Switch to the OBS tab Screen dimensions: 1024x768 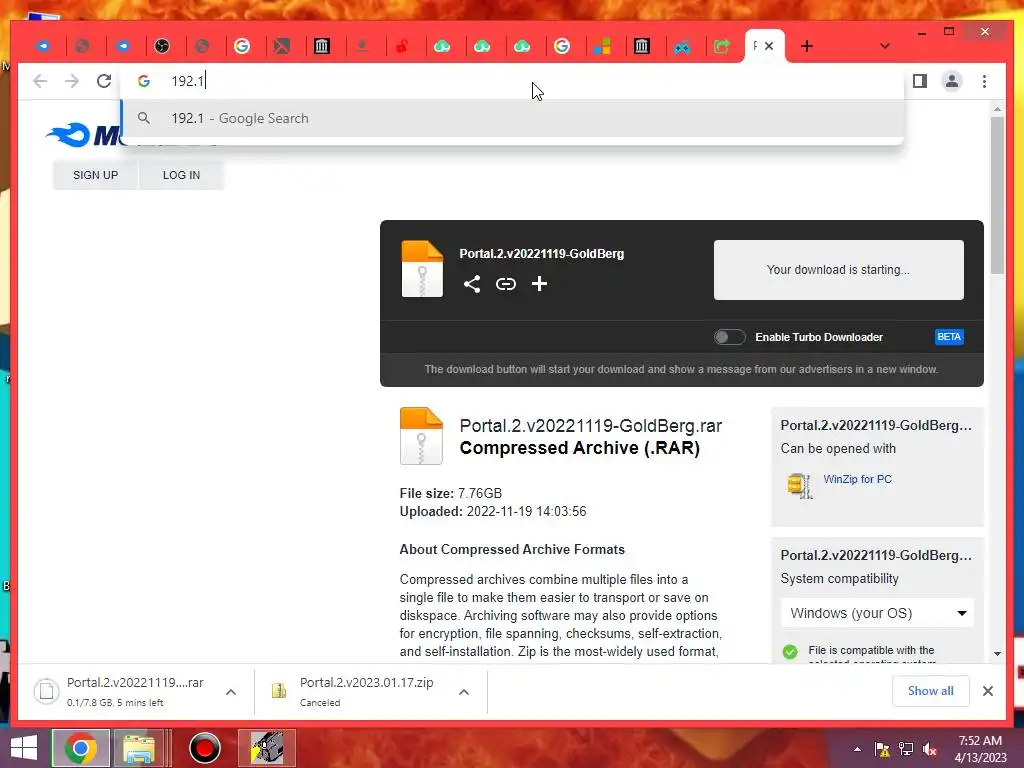pyautogui.click(x=162, y=46)
